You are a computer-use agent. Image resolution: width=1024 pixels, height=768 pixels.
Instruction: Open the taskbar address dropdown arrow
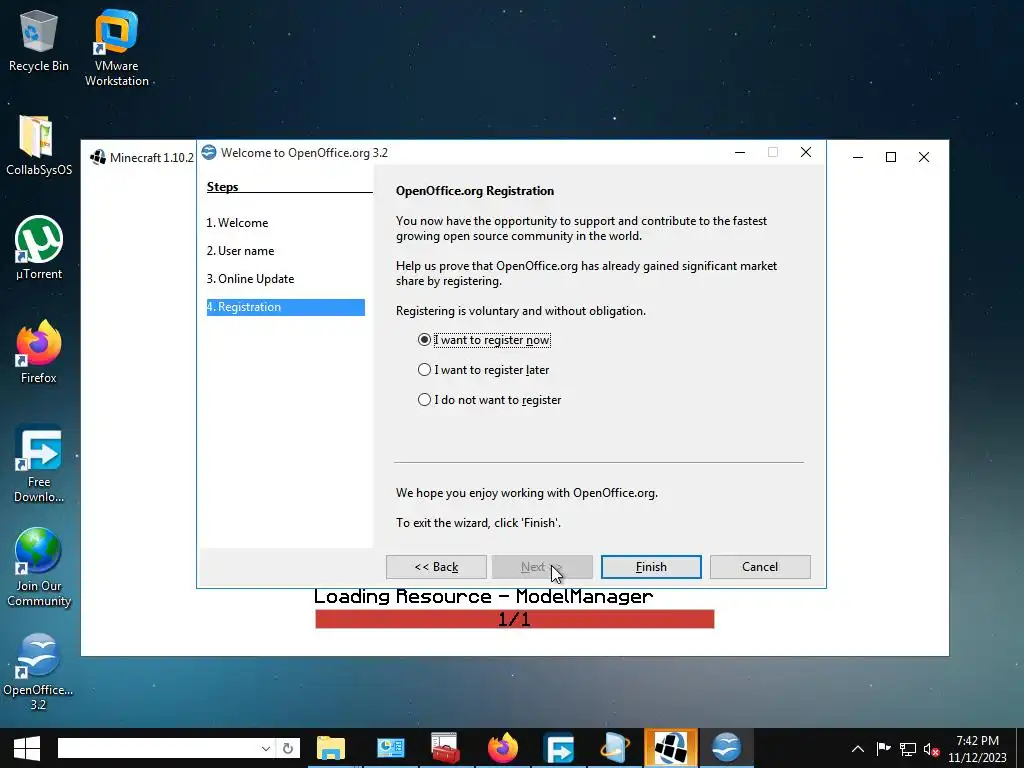[x=266, y=748]
